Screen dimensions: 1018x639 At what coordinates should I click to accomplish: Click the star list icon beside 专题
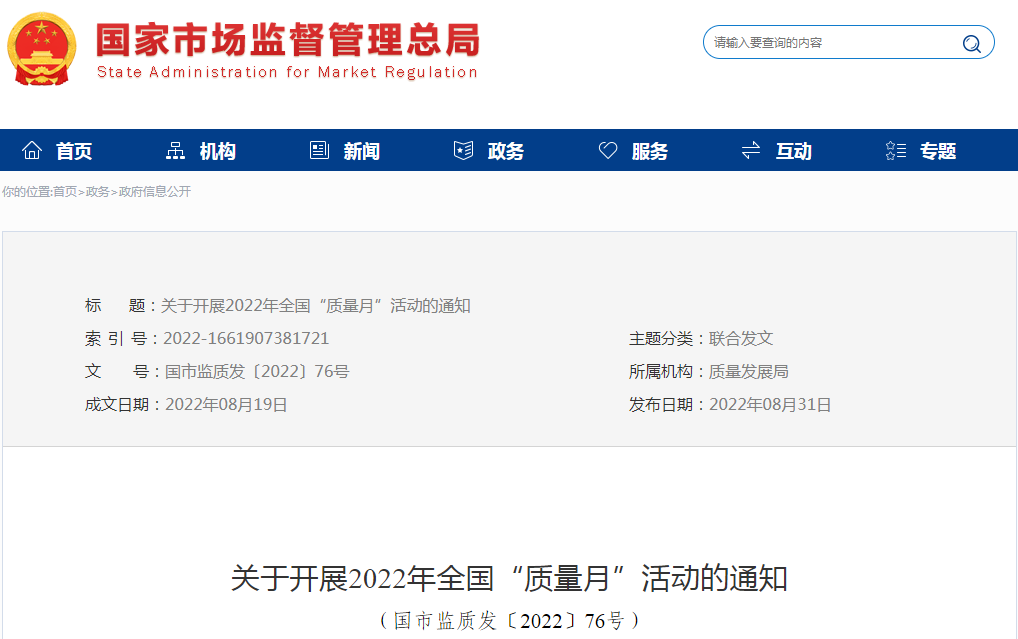[896, 151]
